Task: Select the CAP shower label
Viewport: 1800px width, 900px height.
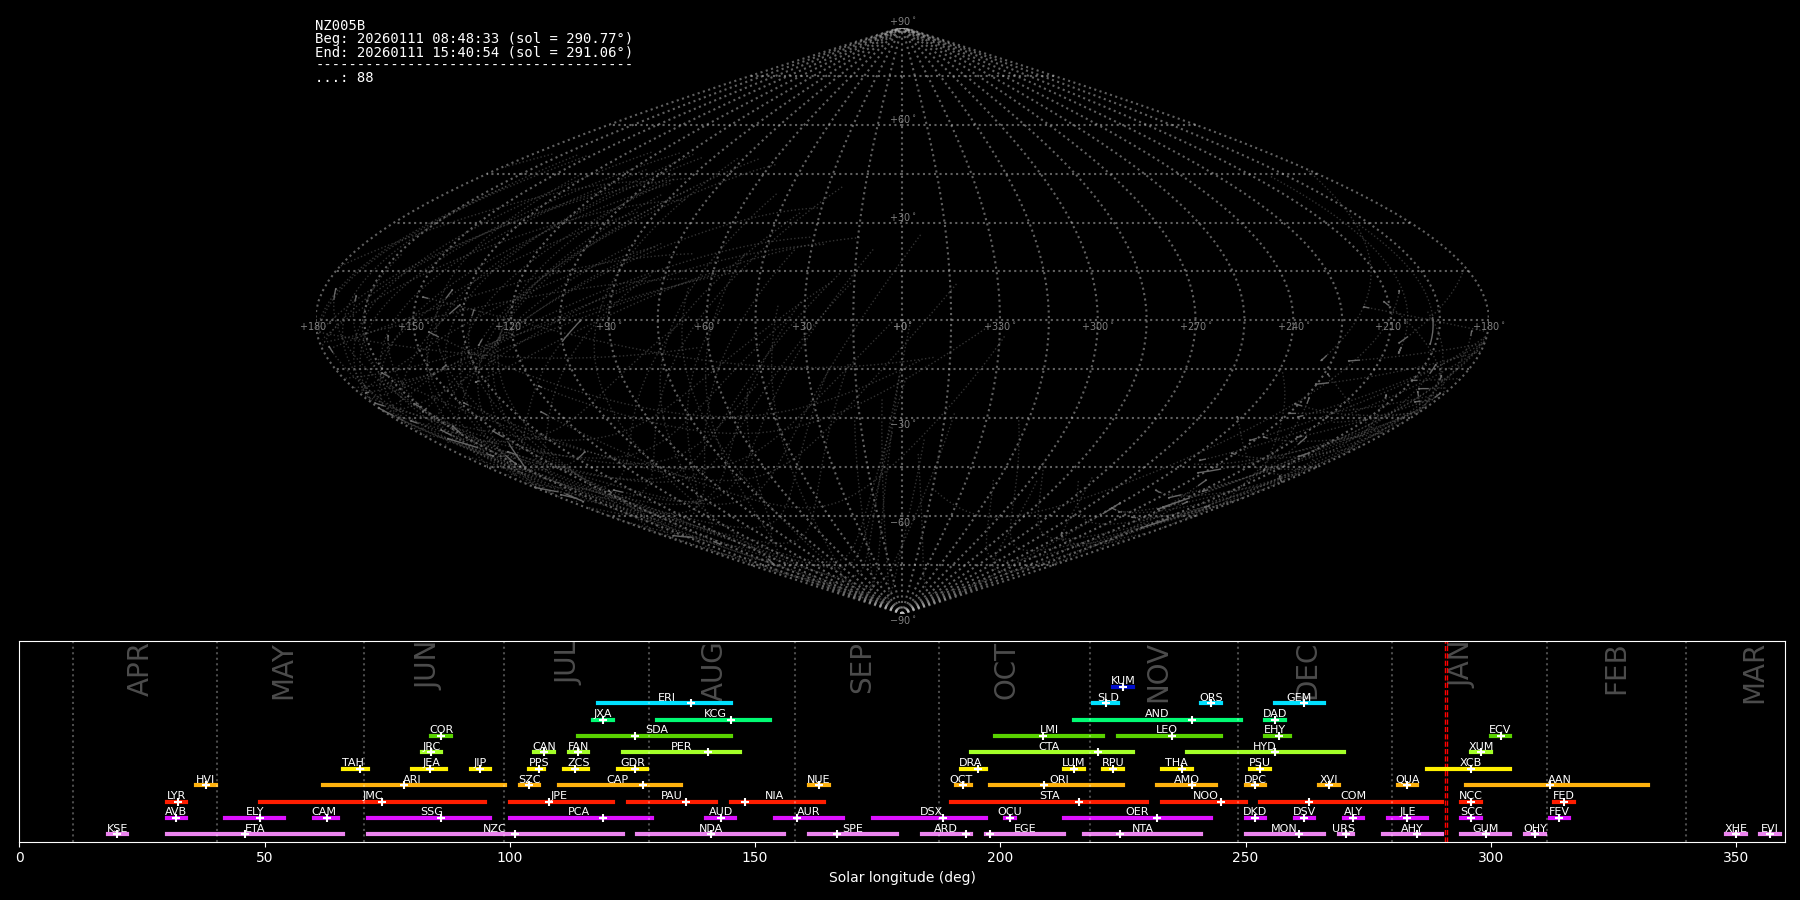Action: (x=618, y=780)
